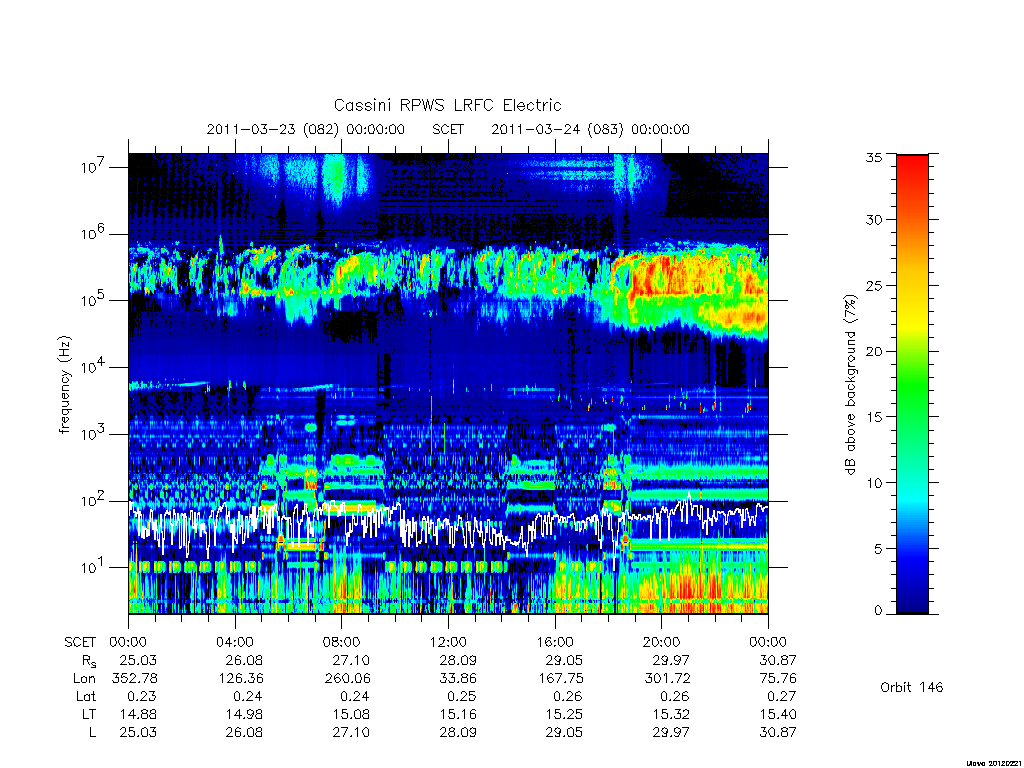
Task: Click Lat value "0.23"
Action: click(142, 697)
